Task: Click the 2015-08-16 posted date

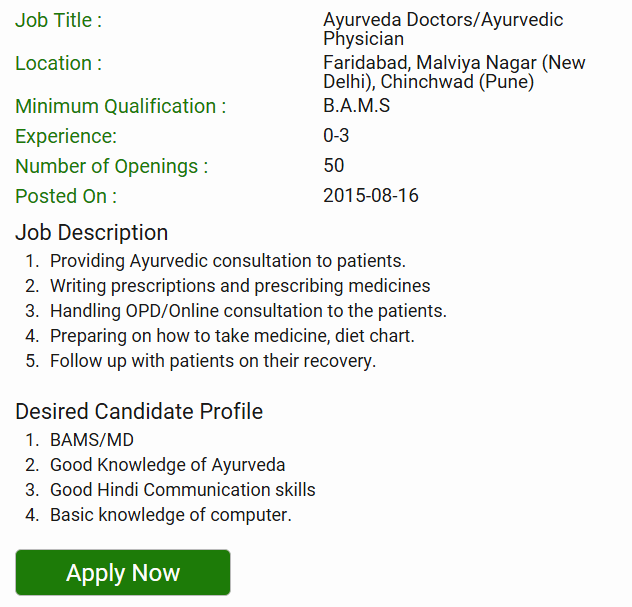Action: pos(371,195)
